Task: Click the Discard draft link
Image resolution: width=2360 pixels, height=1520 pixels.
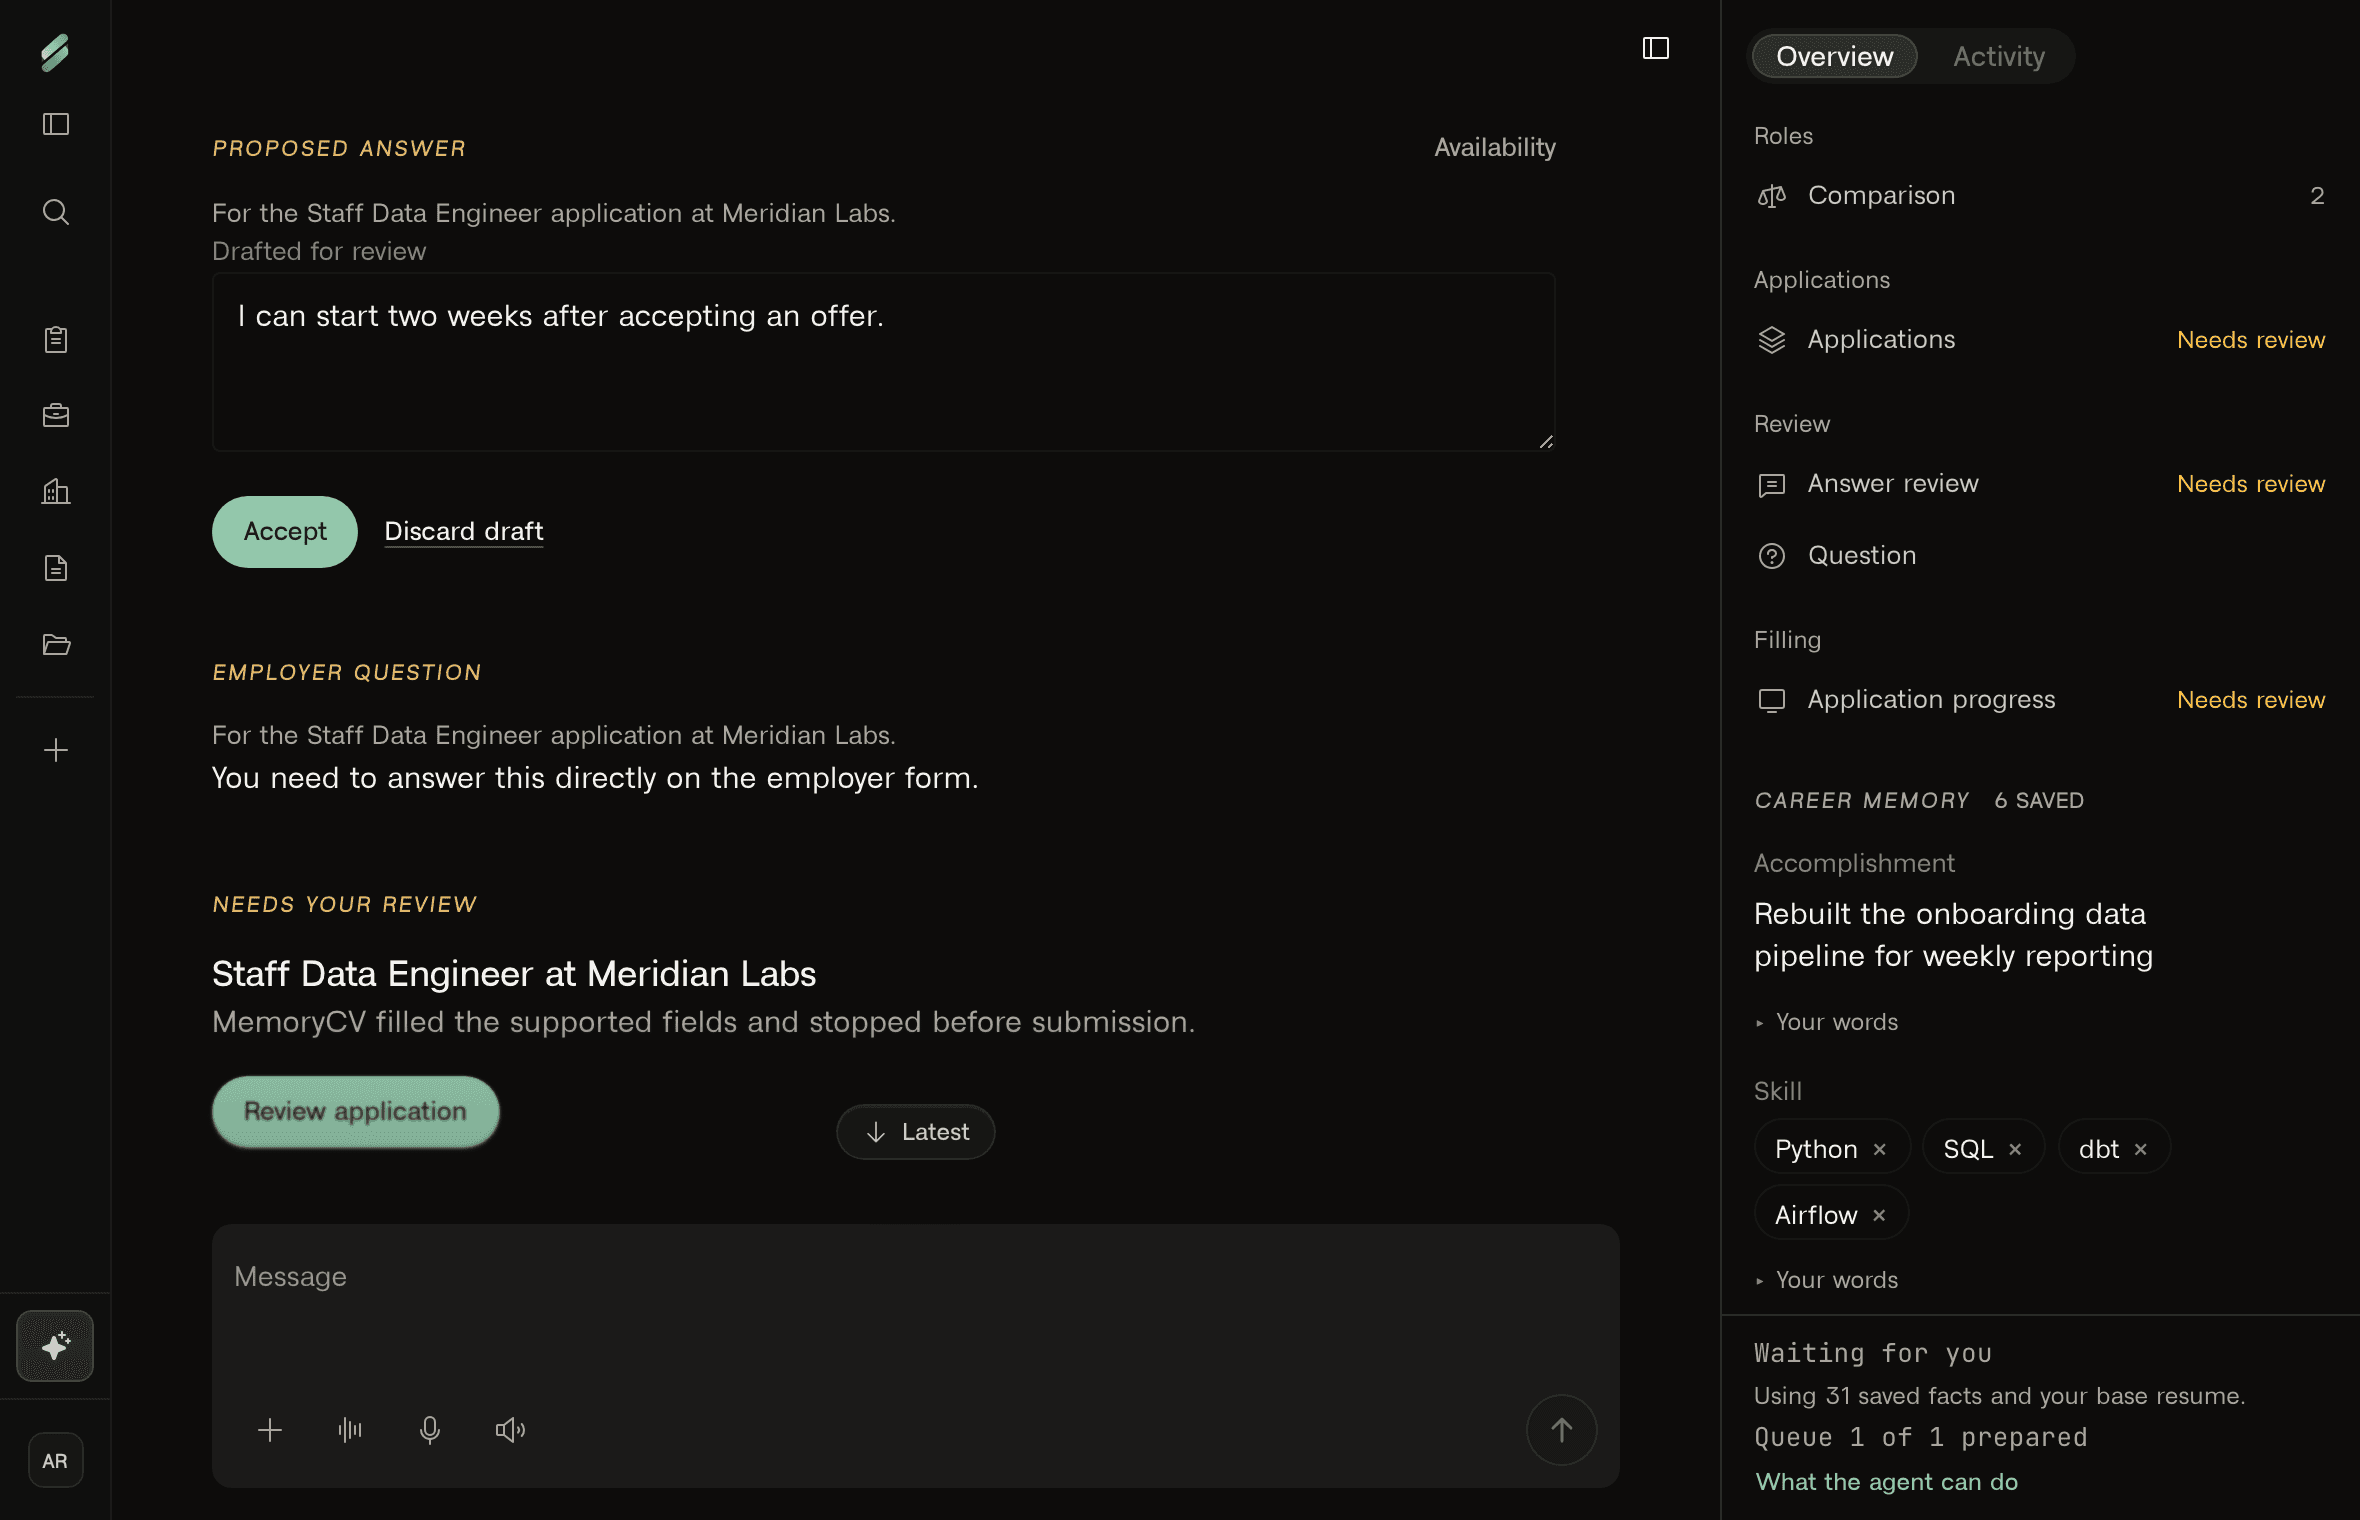Action: tap(464, 531)
